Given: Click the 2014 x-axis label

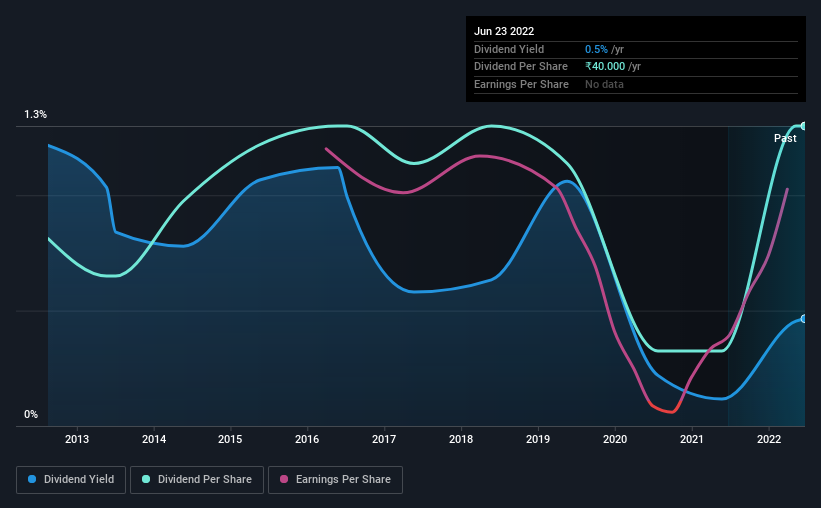Looking at the screenshot, I should [154, 439].
